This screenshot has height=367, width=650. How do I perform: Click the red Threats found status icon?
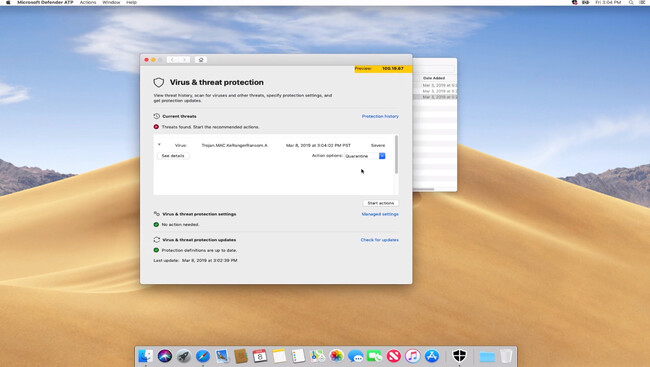click(x=156, y=127)
